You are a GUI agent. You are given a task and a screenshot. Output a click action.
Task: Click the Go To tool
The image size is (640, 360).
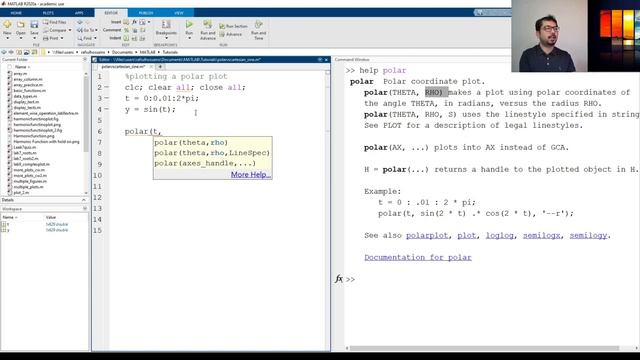pos(86,30)
